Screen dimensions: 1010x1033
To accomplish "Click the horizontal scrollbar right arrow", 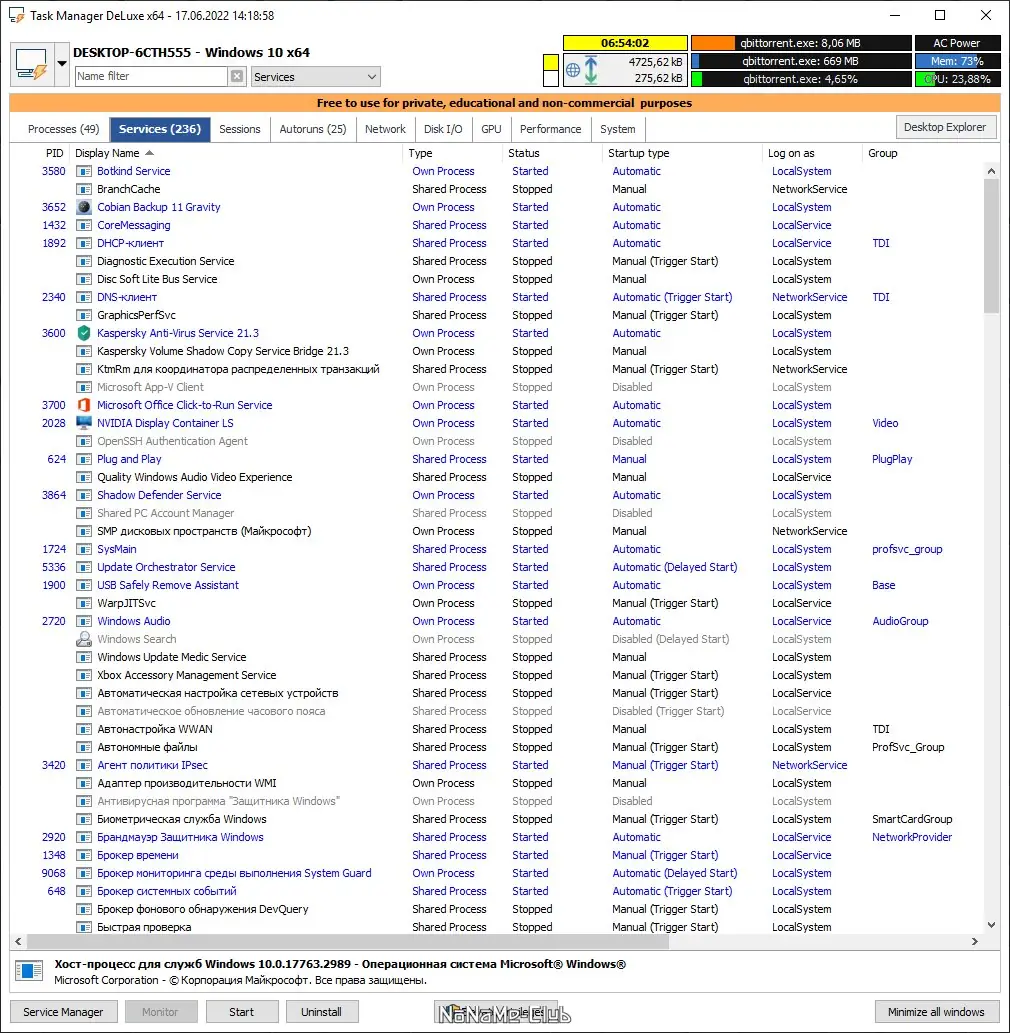I will 975,942.
